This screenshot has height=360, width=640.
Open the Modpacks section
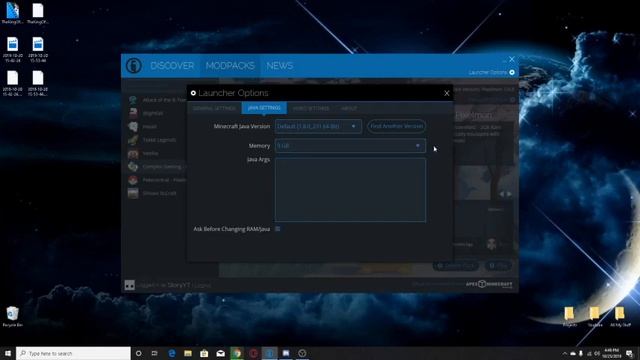(230, 66)
